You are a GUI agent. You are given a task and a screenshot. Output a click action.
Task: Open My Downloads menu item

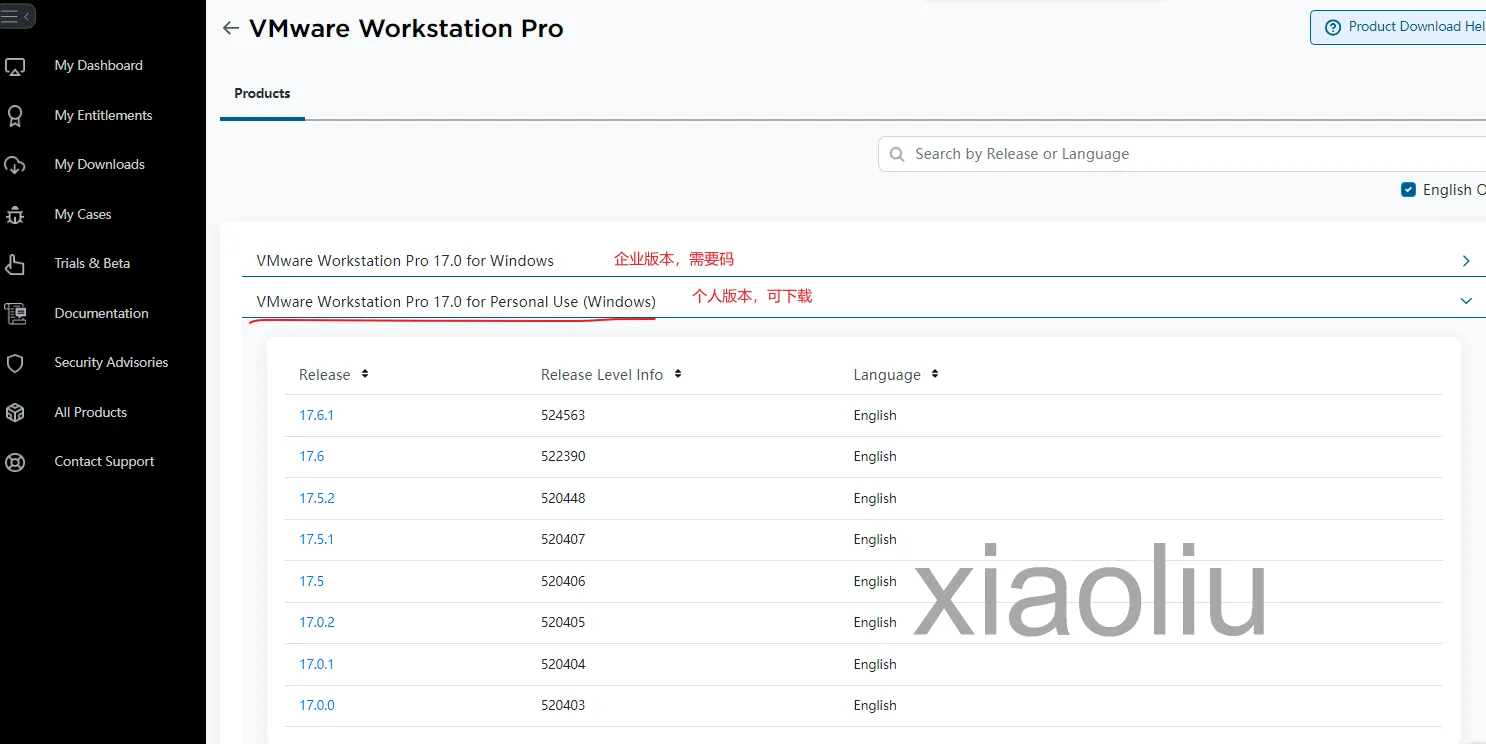[99, 165]
